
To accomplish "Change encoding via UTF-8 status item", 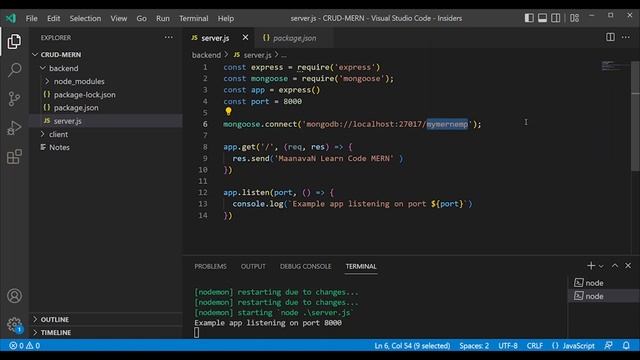I will pos(508,346).
